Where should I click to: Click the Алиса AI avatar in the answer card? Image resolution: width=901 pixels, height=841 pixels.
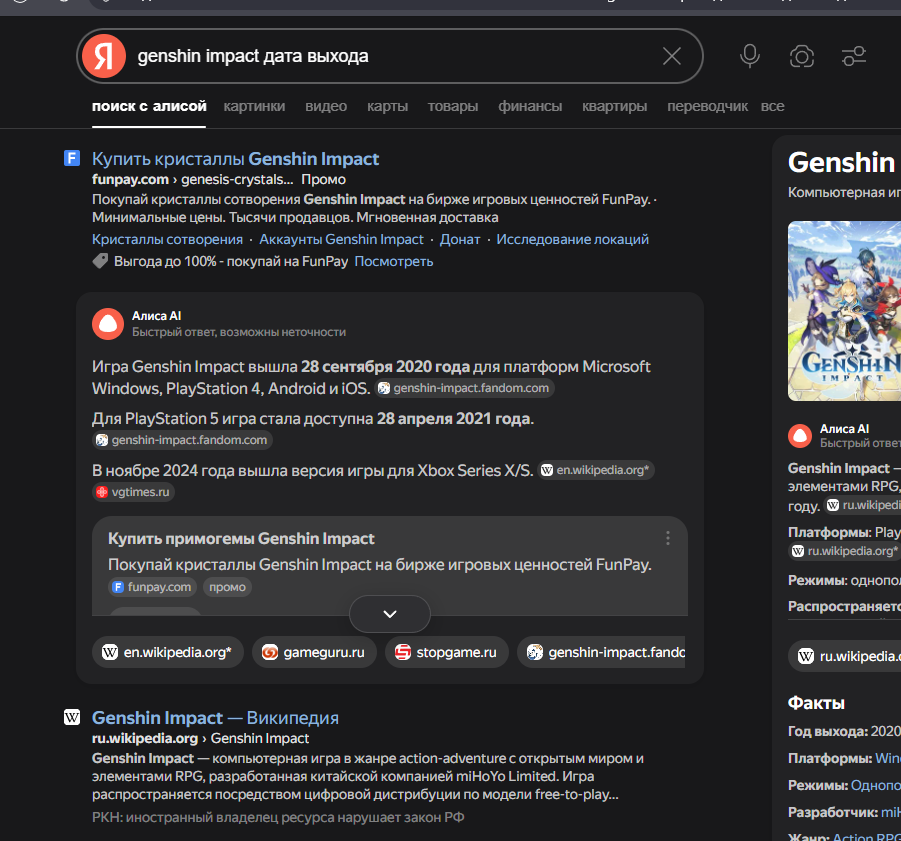[108, 324]
